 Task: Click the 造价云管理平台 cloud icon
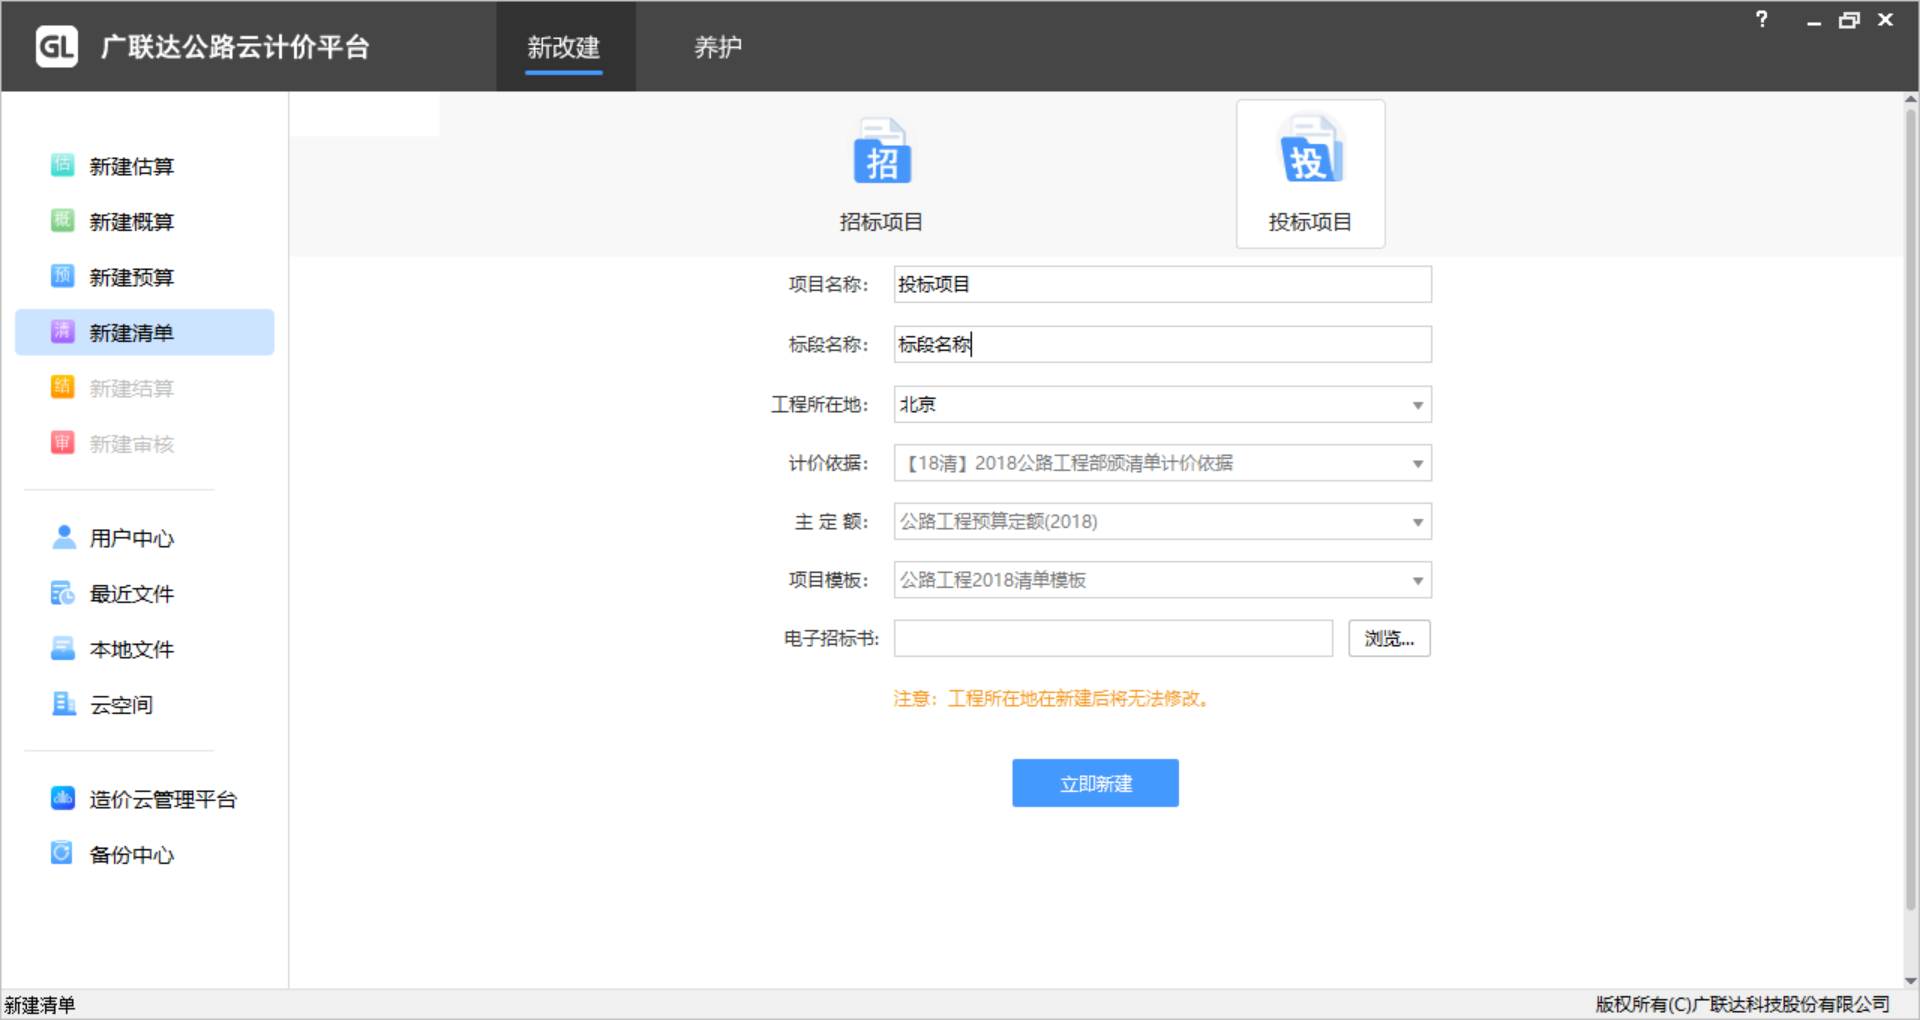tap(63, 798)
